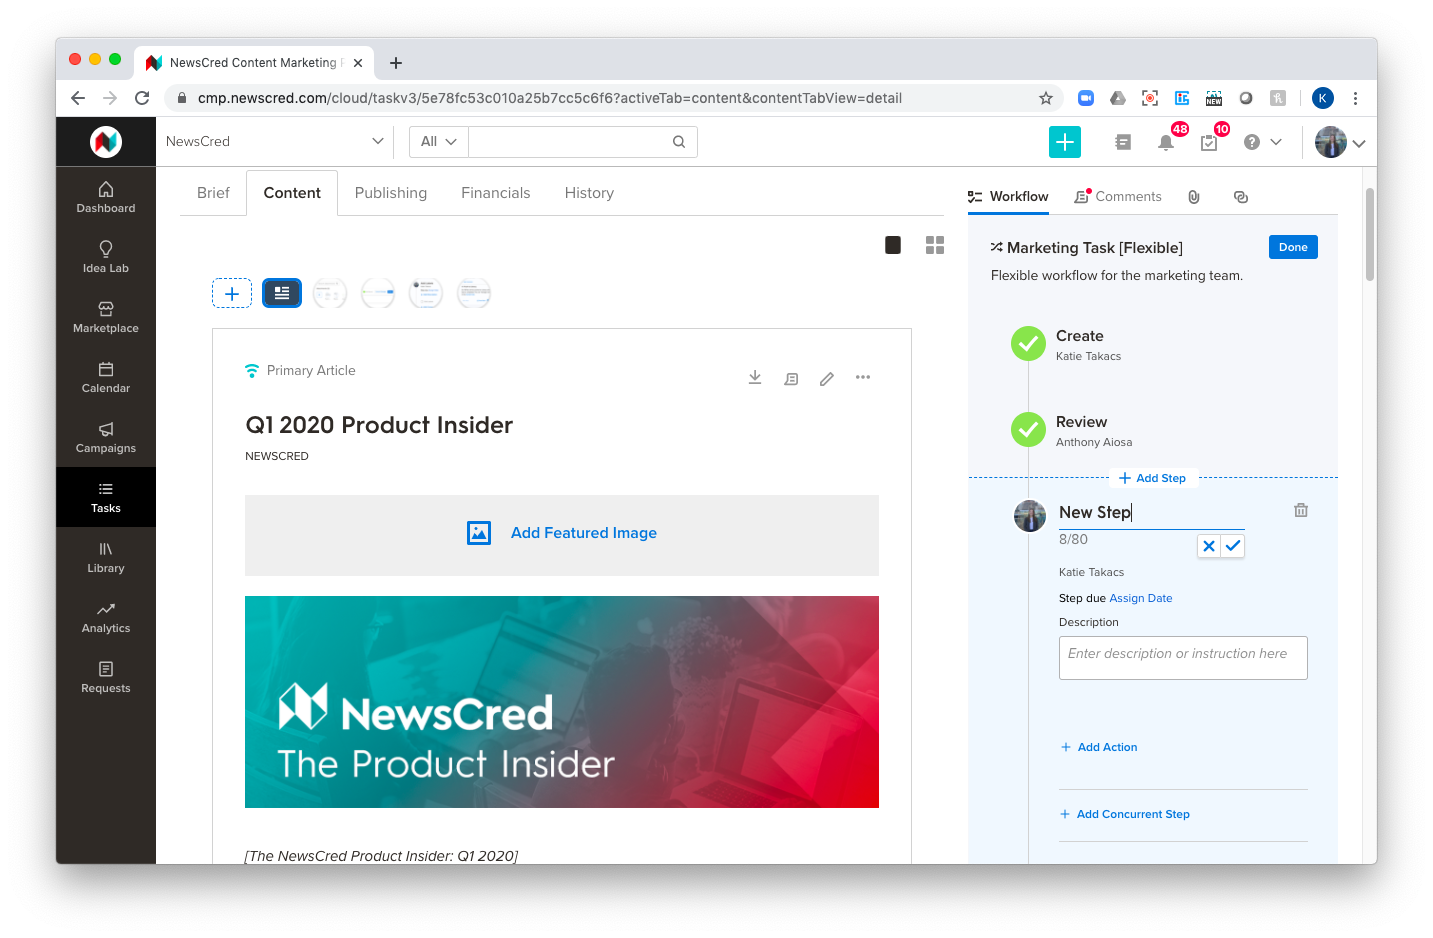Open the article comment icon
Image resolution: width=1433 pixels, height=938 pixels.
(x=791, y=378)
